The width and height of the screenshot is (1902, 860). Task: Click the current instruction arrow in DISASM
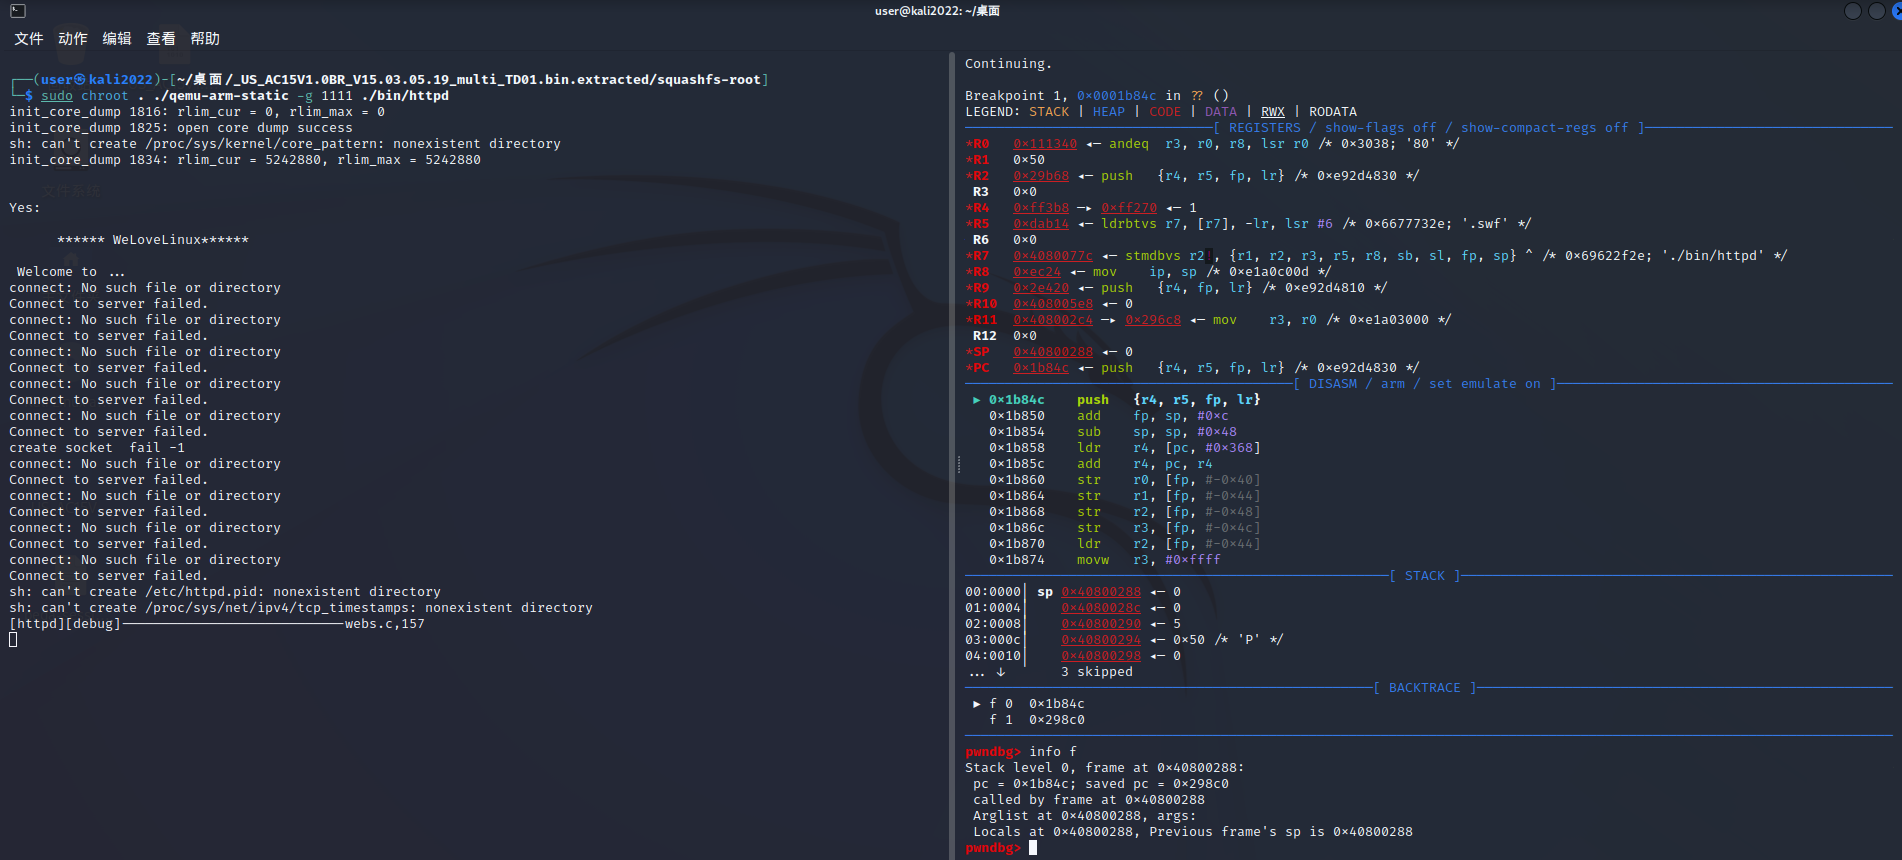coord(977,400)
